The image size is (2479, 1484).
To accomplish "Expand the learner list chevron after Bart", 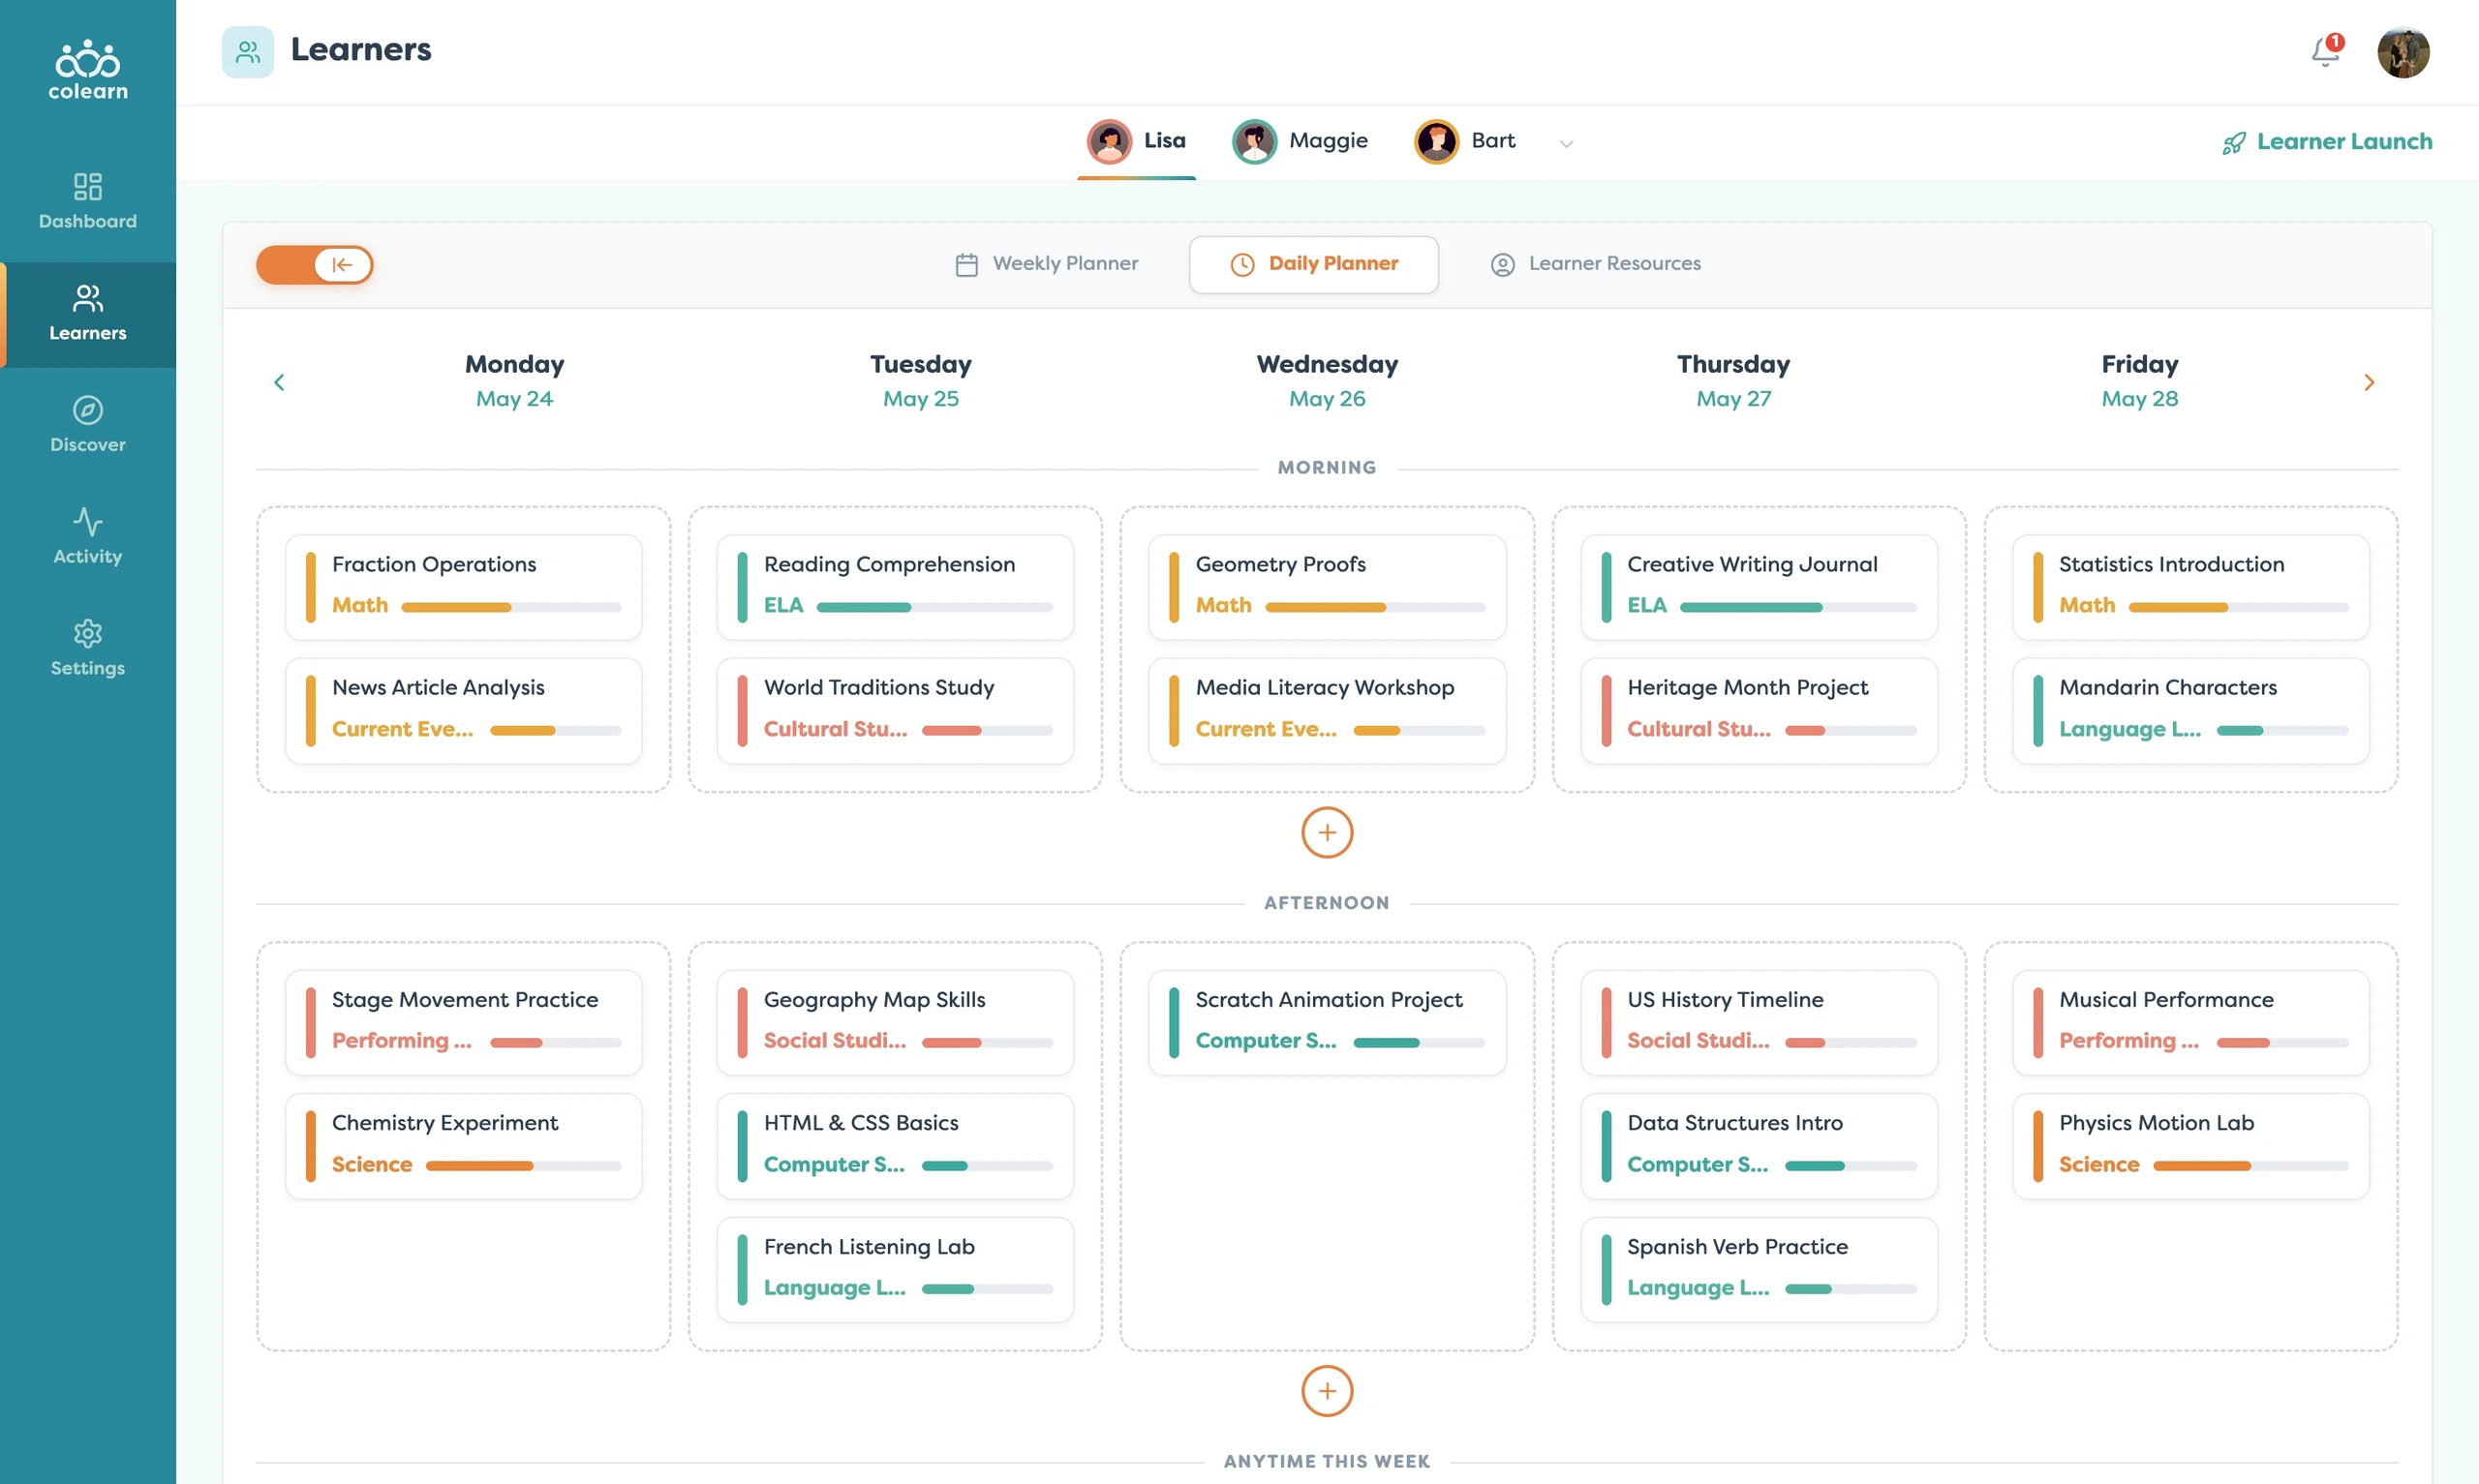I will [x=1566, y=144].
